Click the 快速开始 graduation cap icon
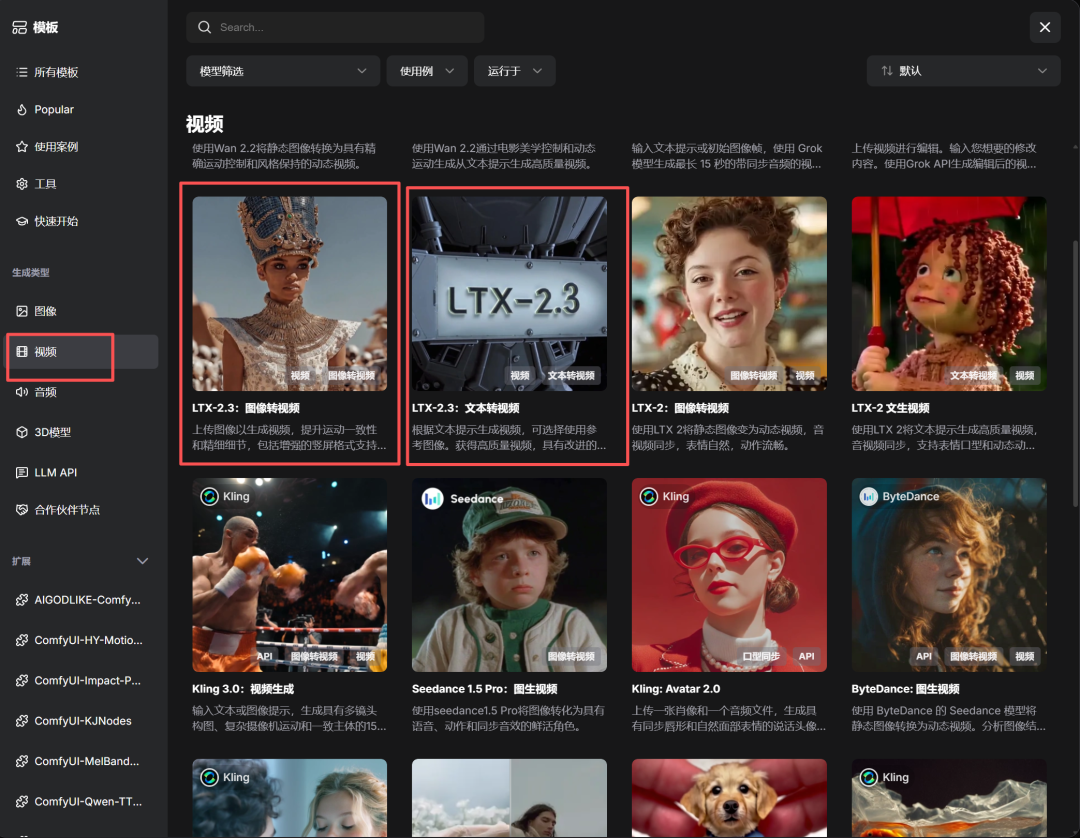 coord(22,221)
